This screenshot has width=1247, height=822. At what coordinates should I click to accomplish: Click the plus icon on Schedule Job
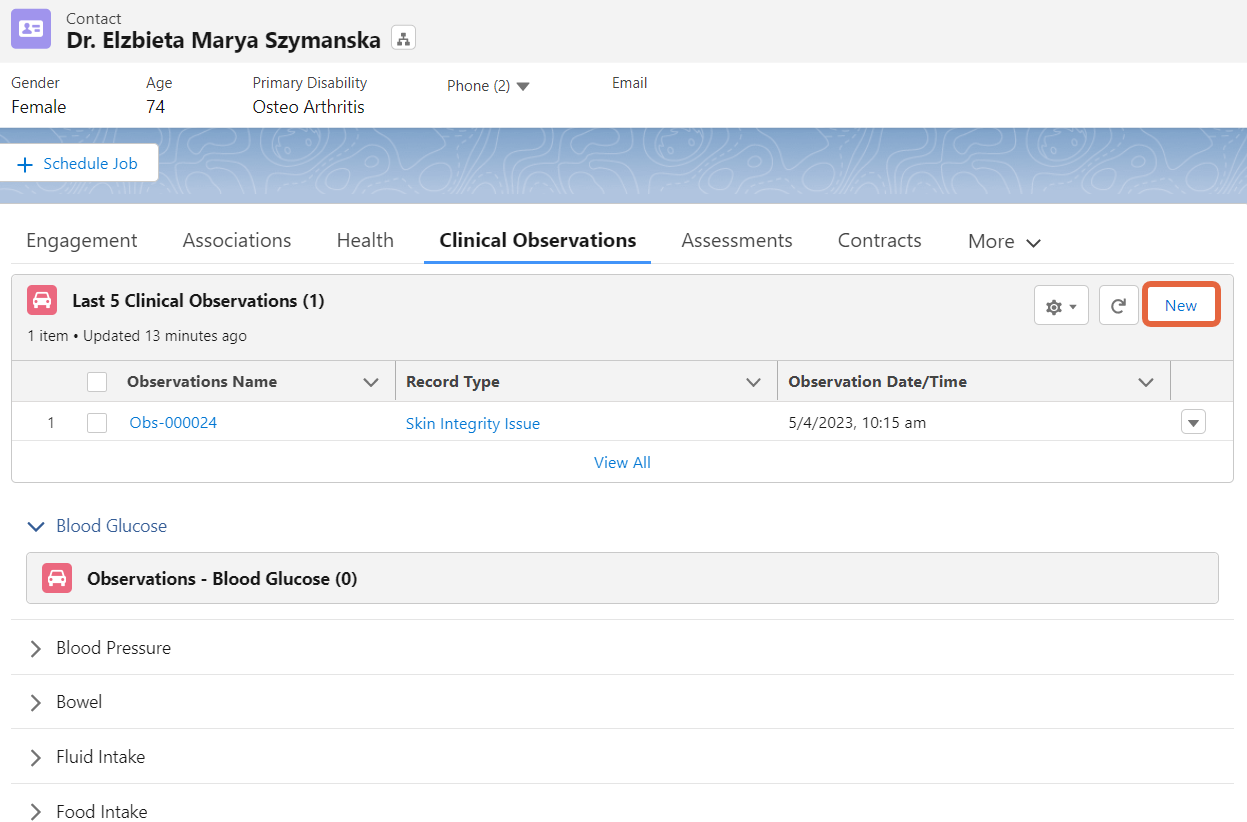pyautogui.click(x=26, y=164)
